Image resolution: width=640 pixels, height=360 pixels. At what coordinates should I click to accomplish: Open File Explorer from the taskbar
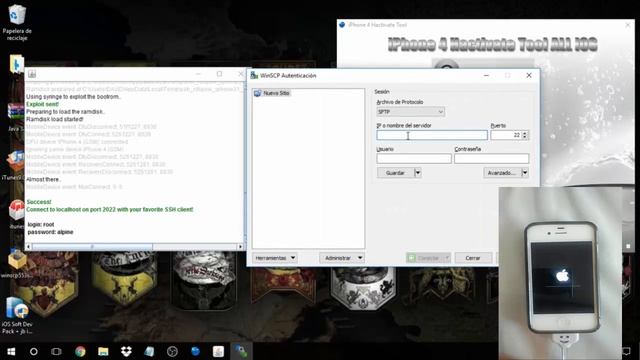(x=103, y=351)
